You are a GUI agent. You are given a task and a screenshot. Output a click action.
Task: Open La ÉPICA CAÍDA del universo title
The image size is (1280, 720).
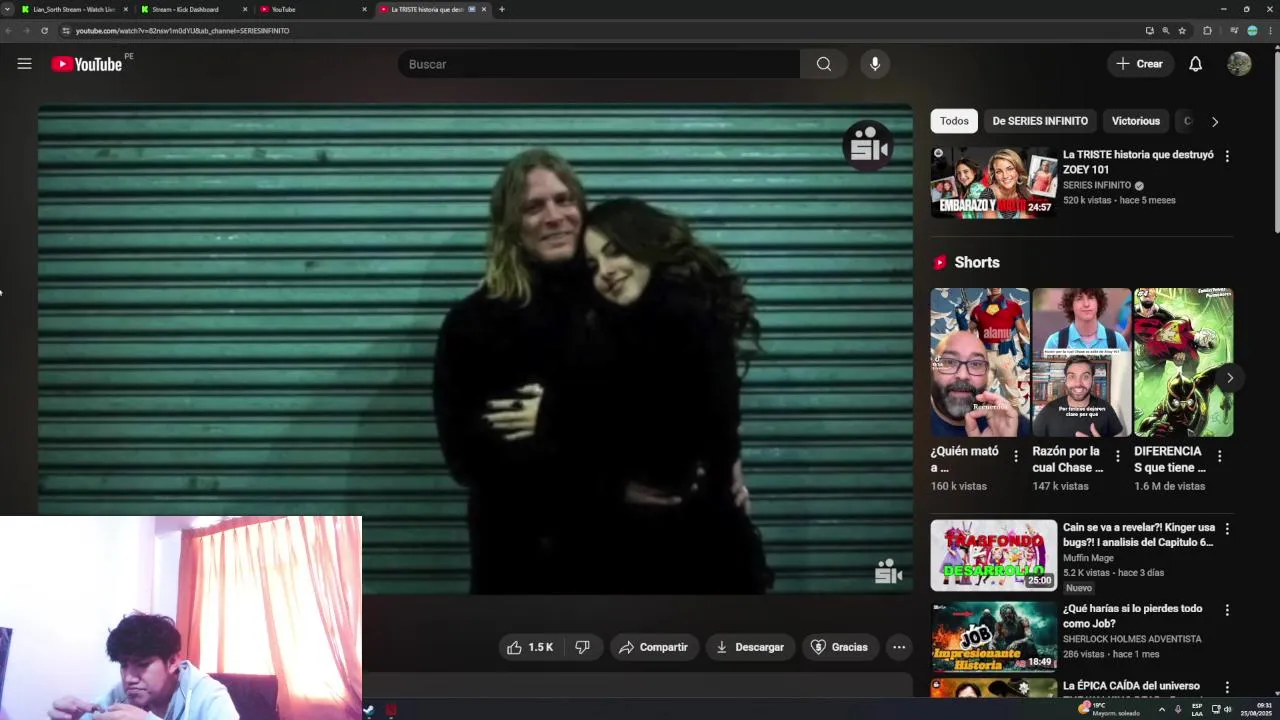tap(1131, 686)
